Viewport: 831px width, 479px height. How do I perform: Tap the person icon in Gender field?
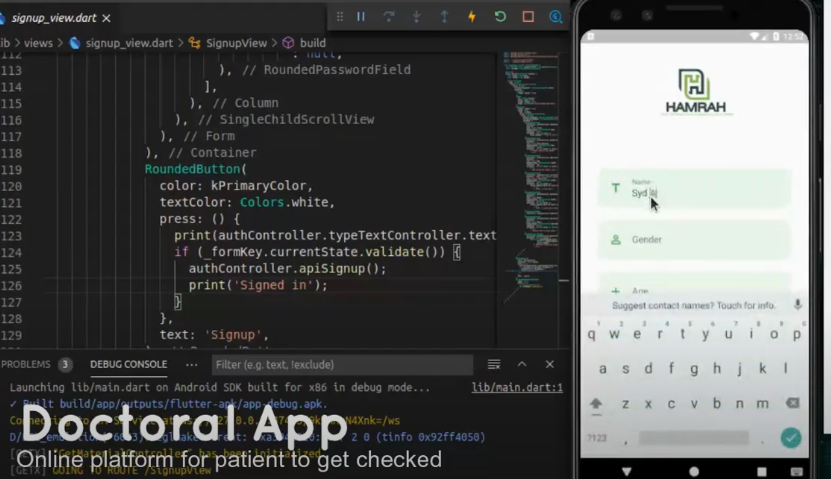click(x=616, y=240)
